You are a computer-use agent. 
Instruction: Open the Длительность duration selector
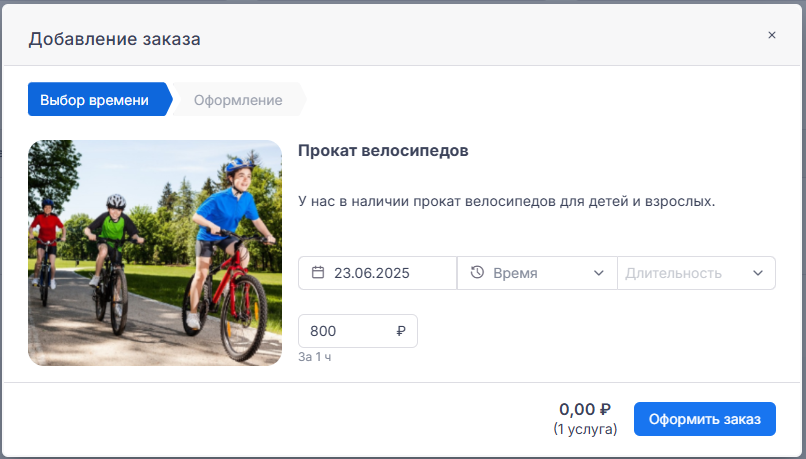[697, 273]
